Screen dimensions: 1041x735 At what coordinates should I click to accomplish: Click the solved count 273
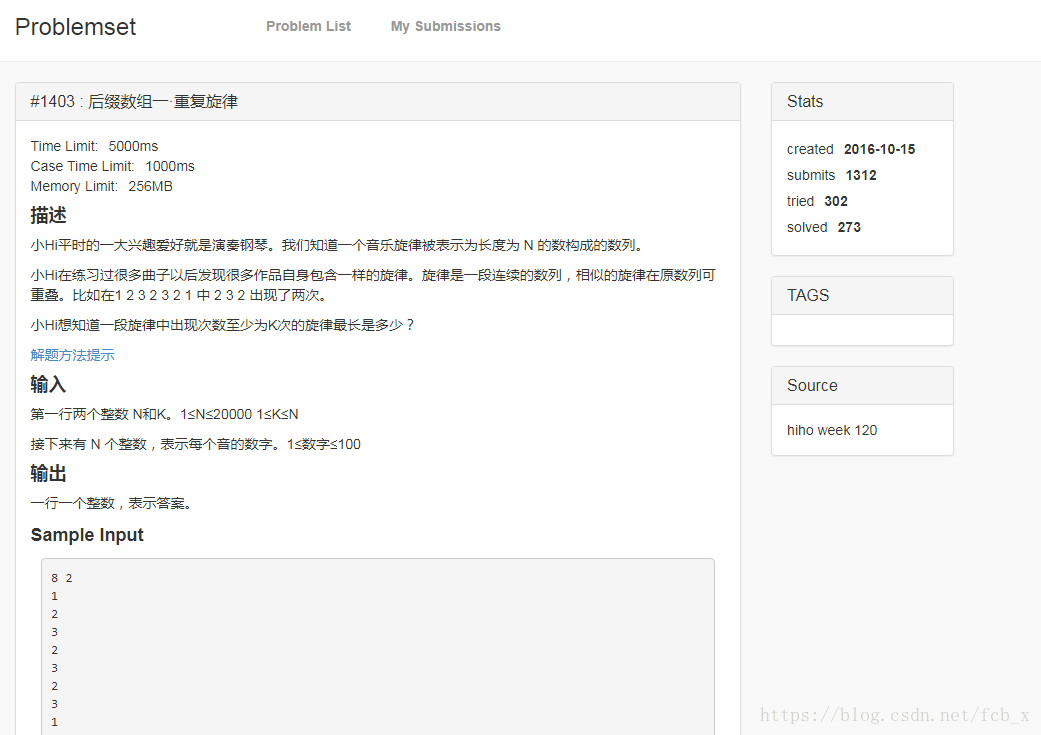point(849,227)
